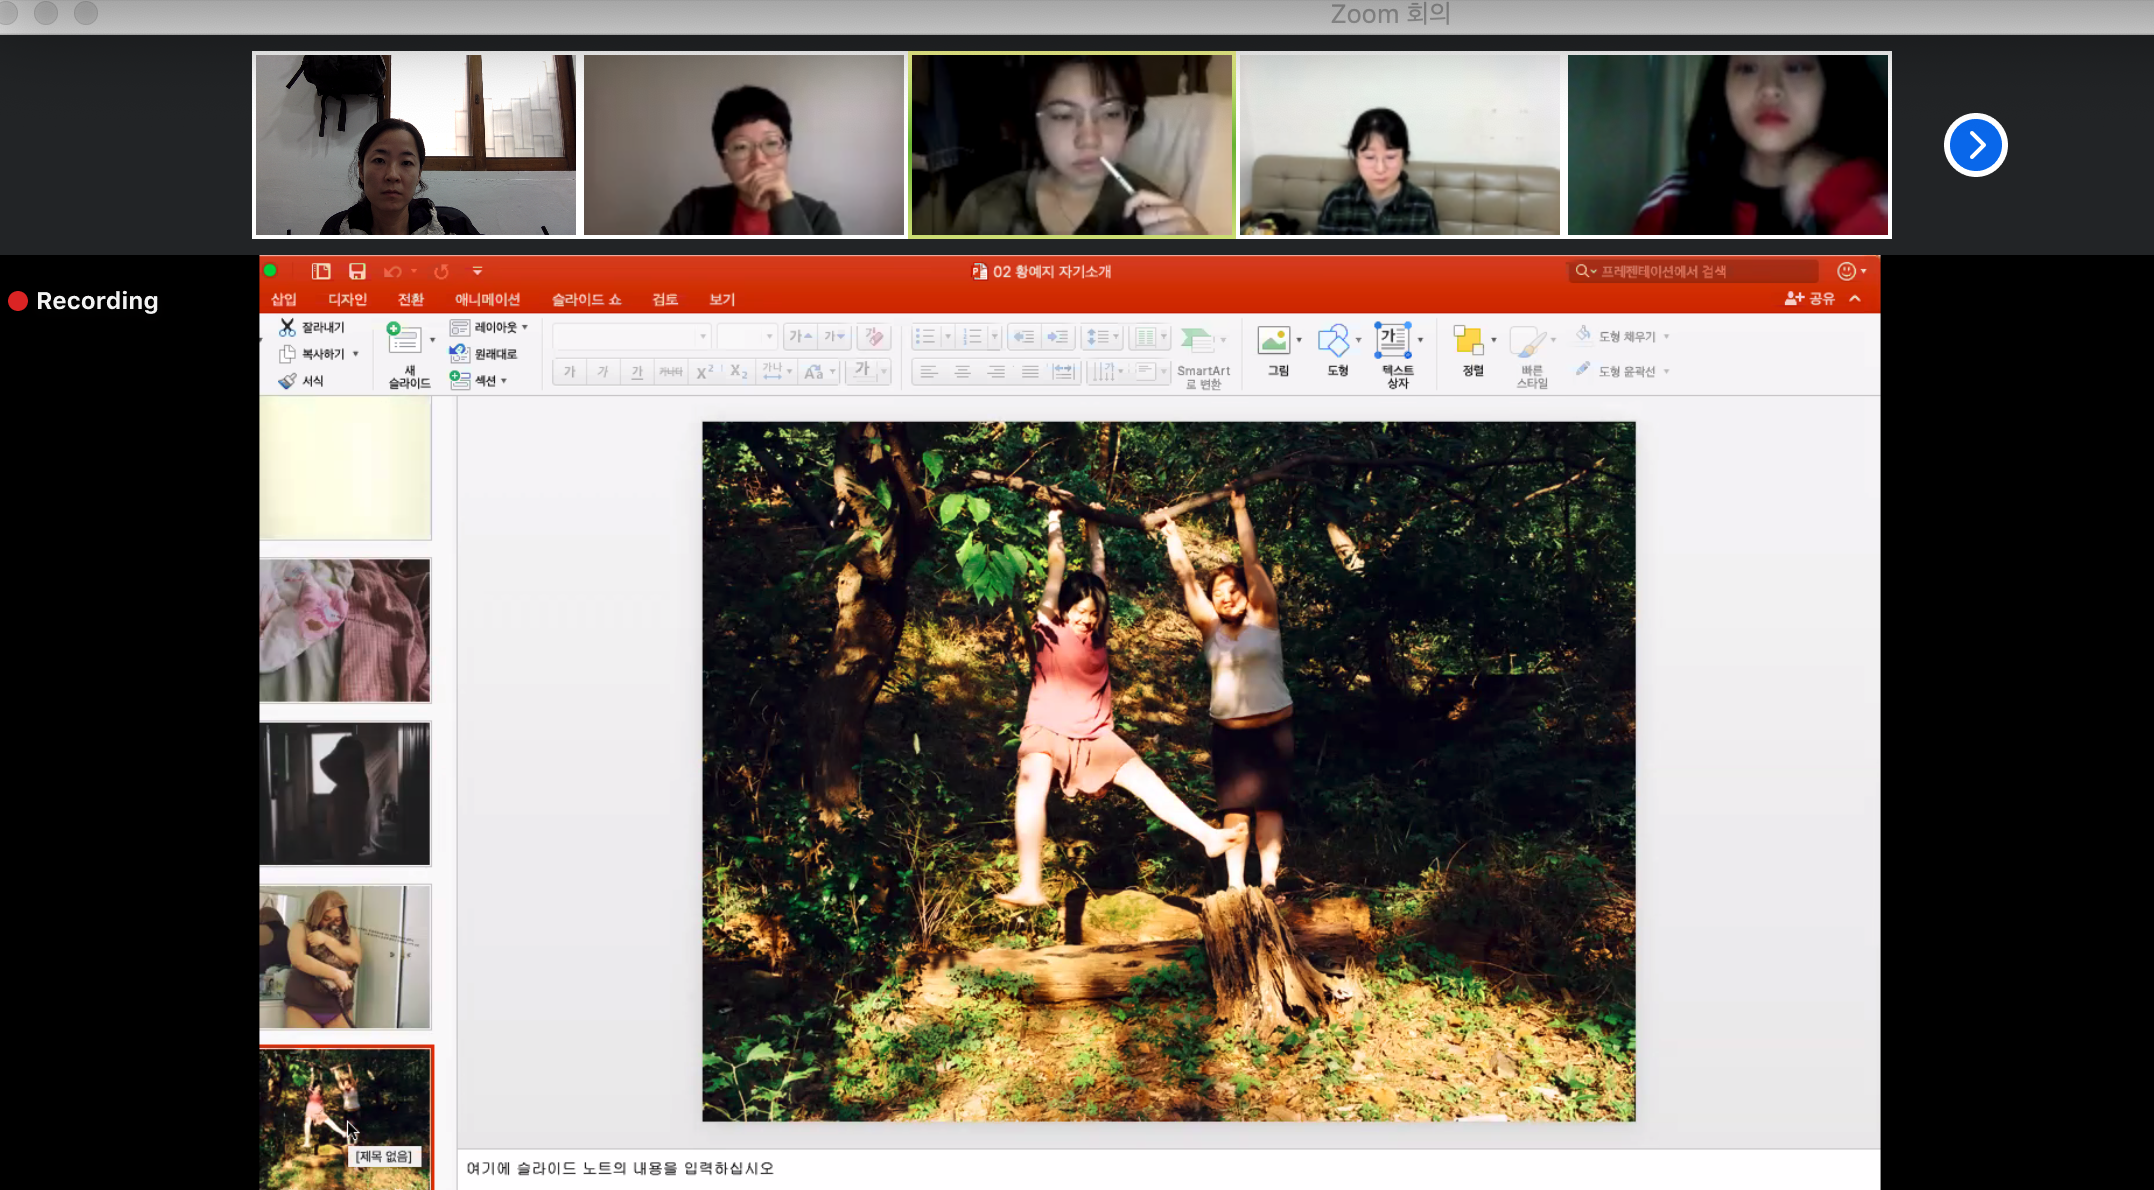
Task: Click the 새 슬라이드 (New Slide) icon
Action: (x=404, y=340)
